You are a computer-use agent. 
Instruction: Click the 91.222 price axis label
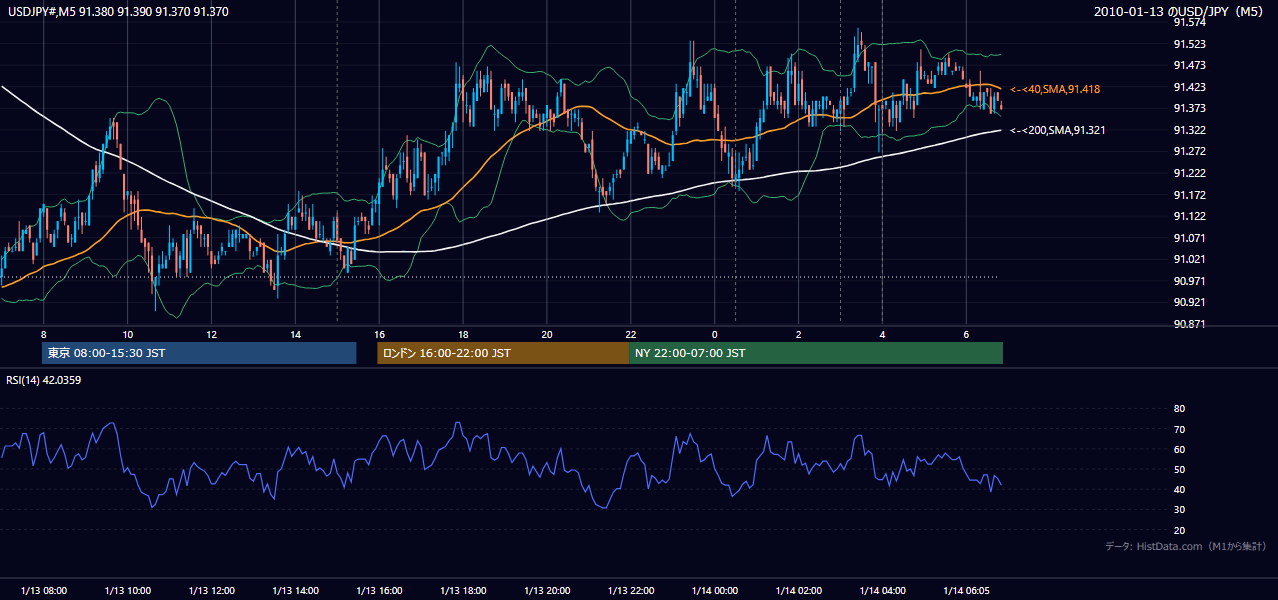1189,173
